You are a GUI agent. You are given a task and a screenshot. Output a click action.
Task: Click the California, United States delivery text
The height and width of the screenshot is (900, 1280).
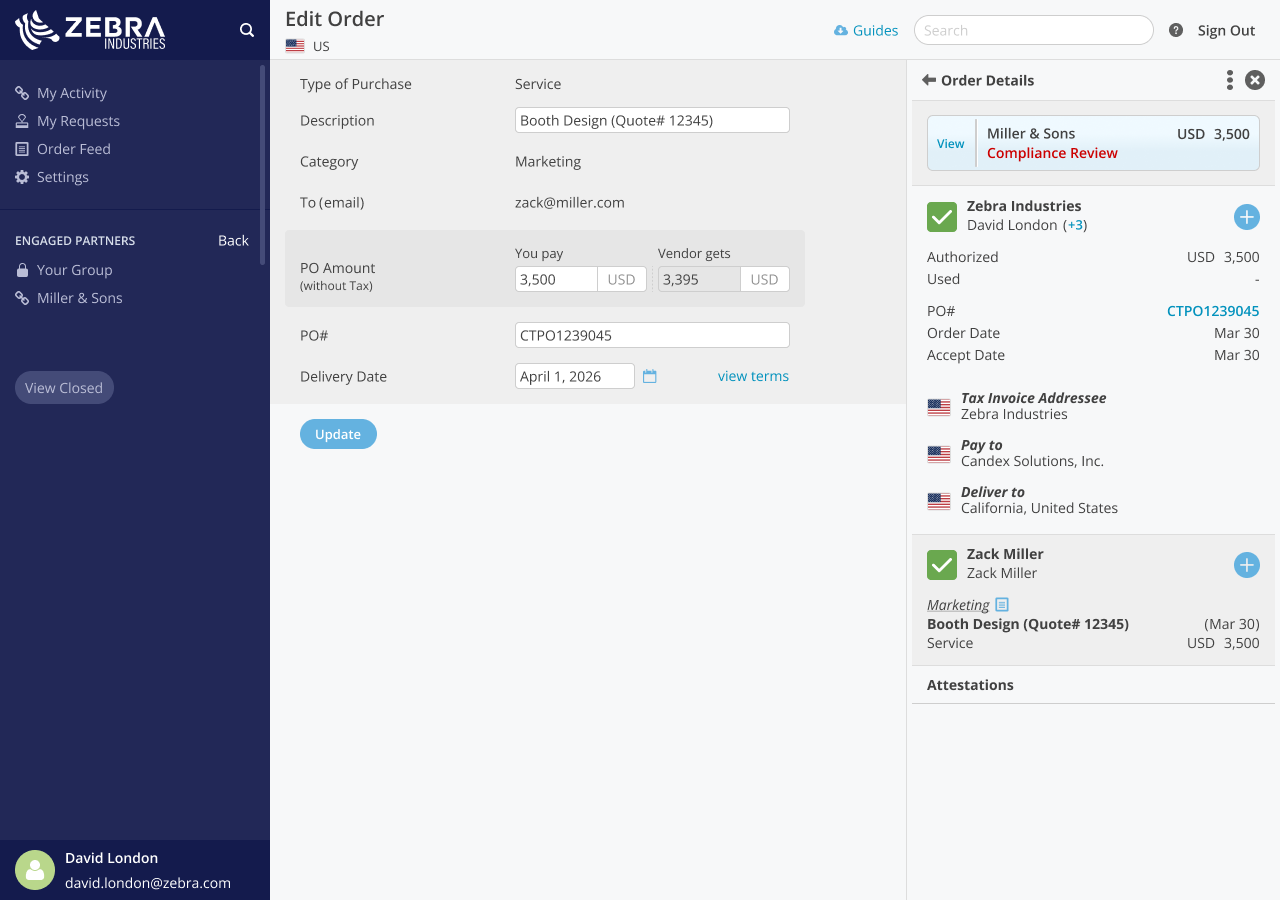1039,508
